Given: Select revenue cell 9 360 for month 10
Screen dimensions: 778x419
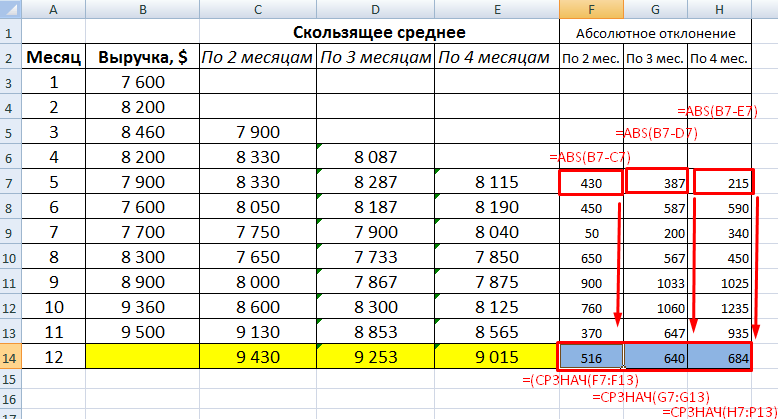Looking at the screenshot, I should coord(142,306).
